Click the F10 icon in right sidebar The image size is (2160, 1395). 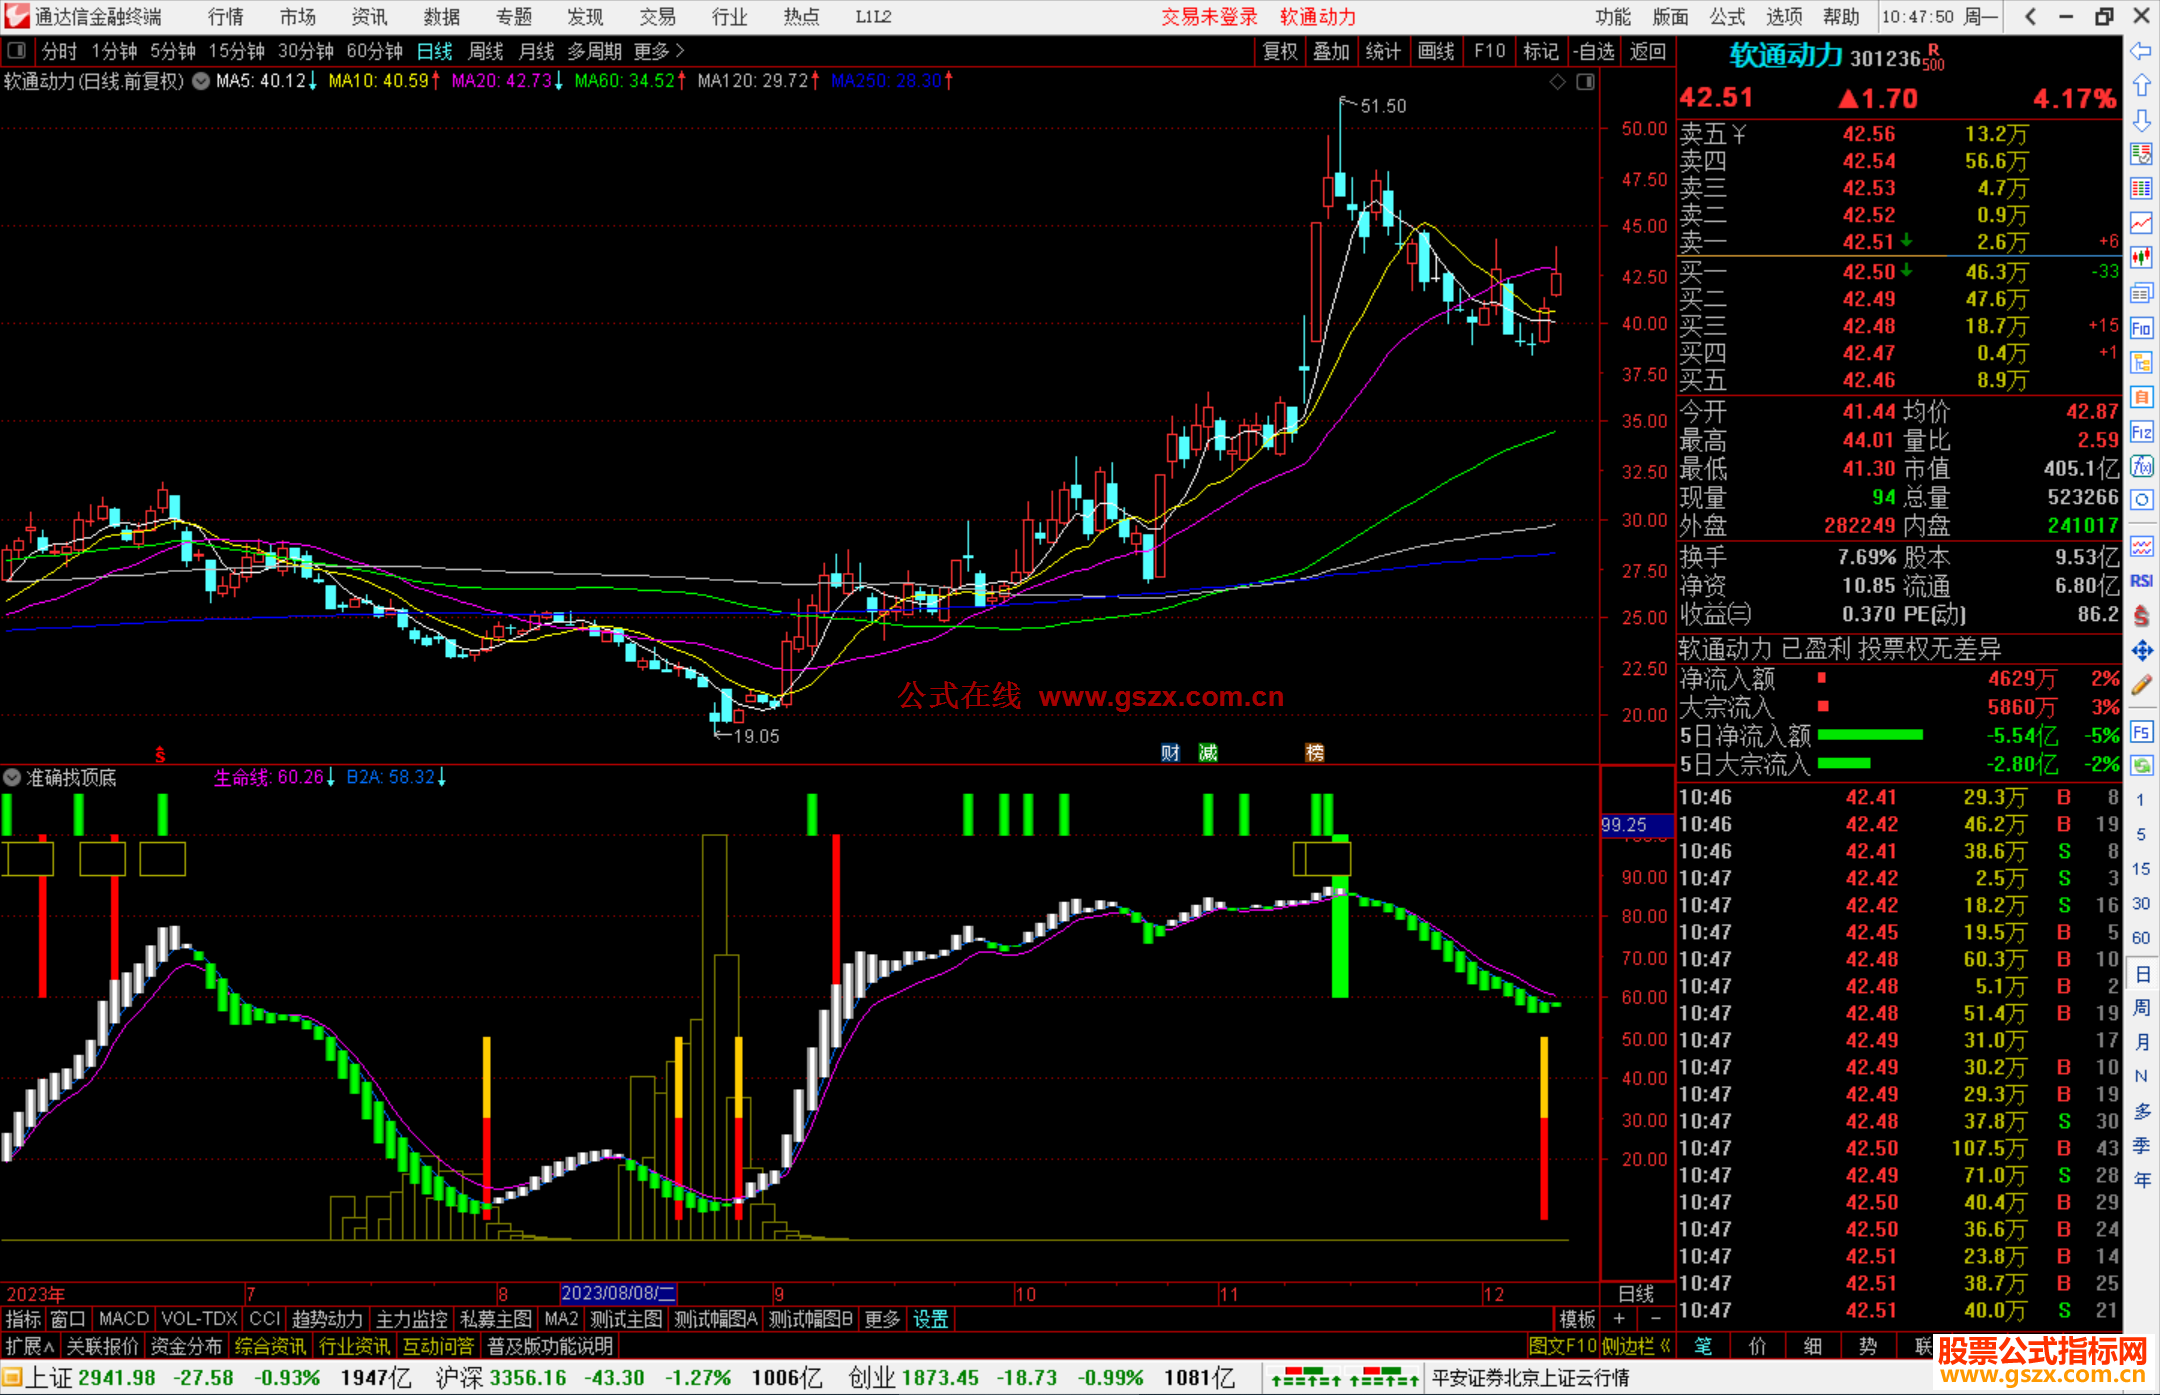point(2141,329)
